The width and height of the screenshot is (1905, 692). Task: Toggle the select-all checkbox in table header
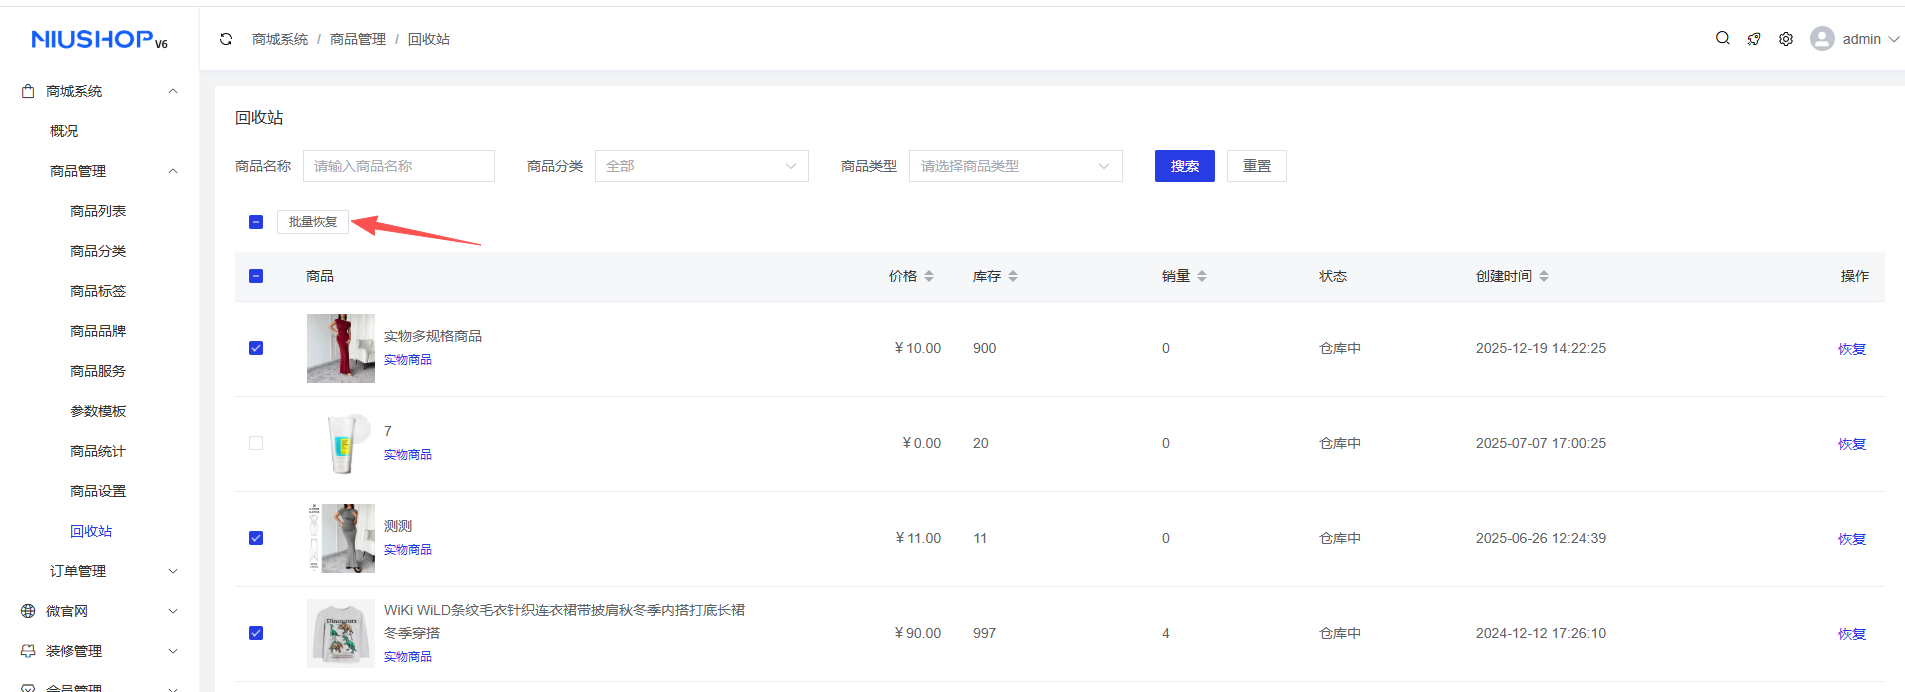point(256,276)
